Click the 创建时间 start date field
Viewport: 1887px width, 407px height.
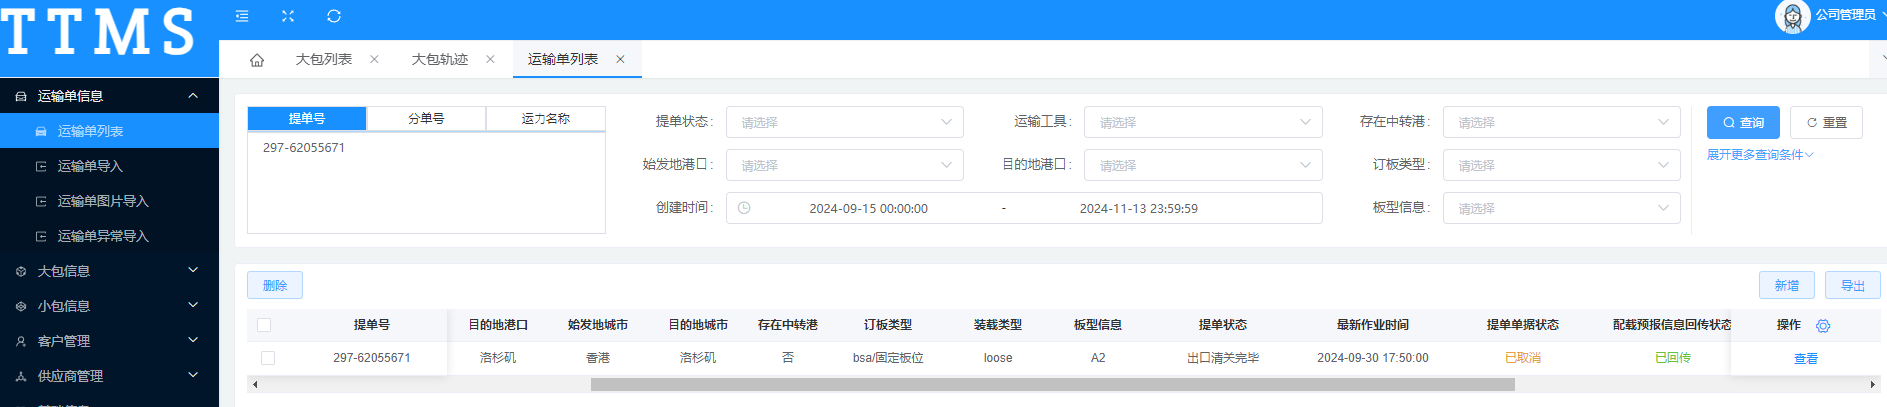tap(868, 209)
